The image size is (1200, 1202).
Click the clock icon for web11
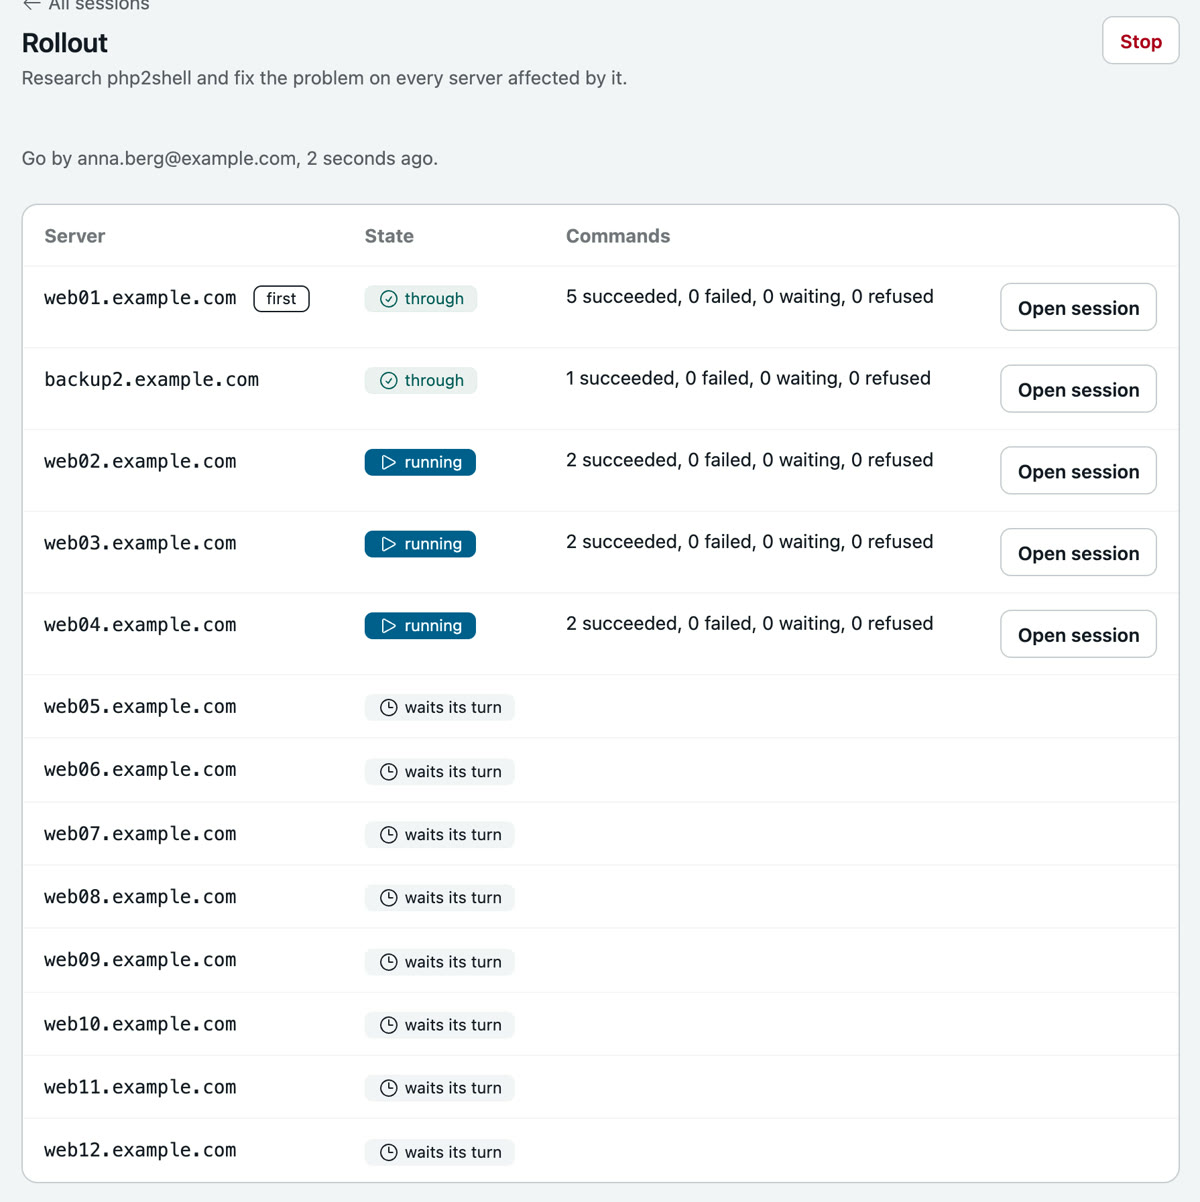click(x=389, y=1088)
